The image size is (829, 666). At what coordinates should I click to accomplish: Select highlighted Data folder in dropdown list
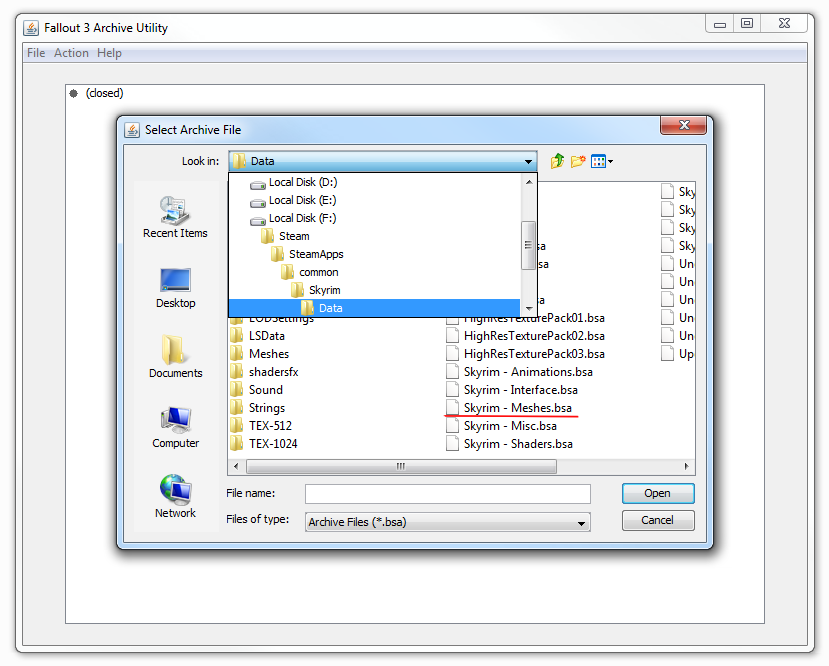375,308
